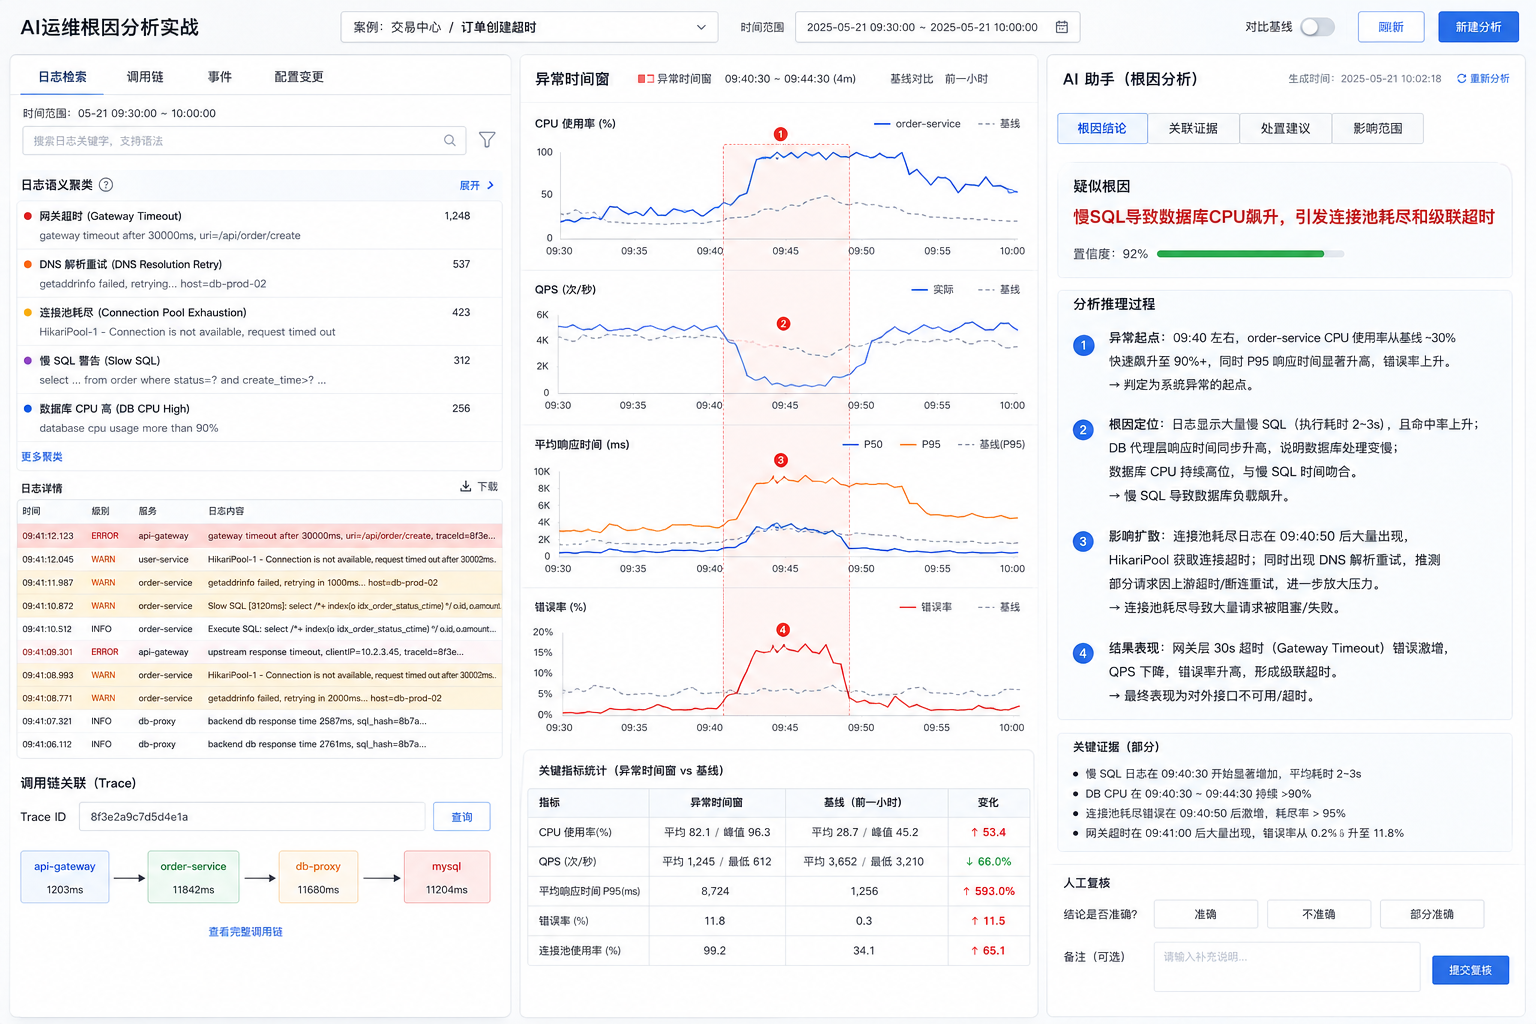This screenshot has width=1536, height=1024.
Task: Click anomaly marker 2 on QPS chart
Action: (x=783, y=324)
